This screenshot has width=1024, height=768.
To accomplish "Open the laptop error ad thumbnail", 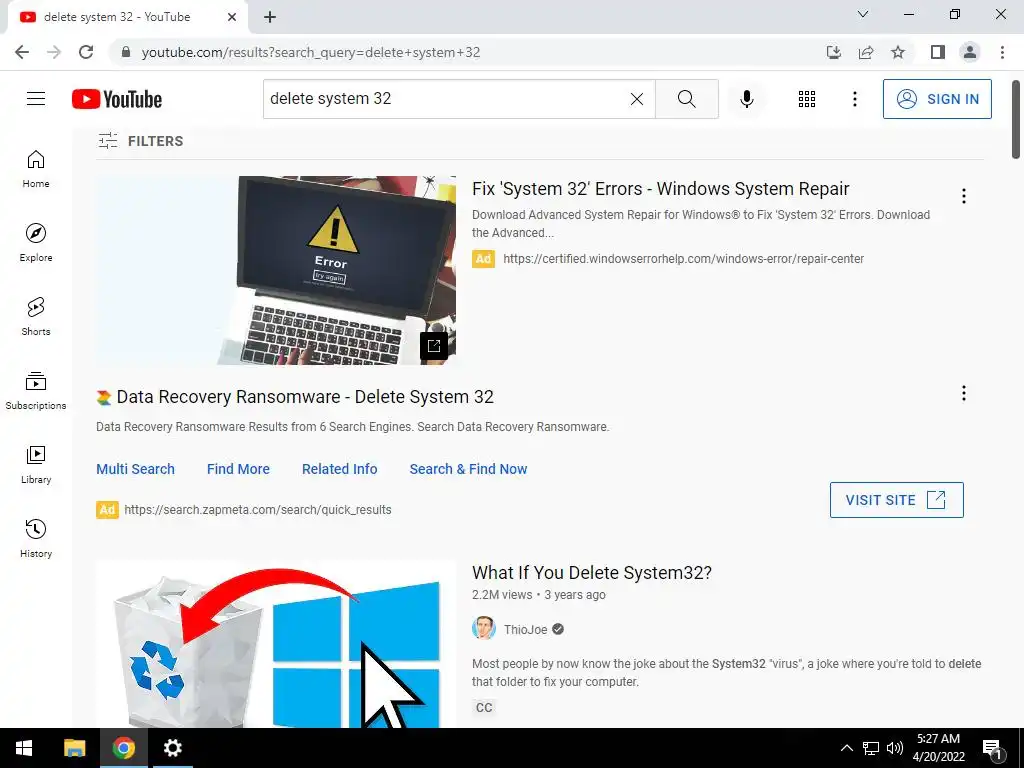I will [x=276, y=270].
